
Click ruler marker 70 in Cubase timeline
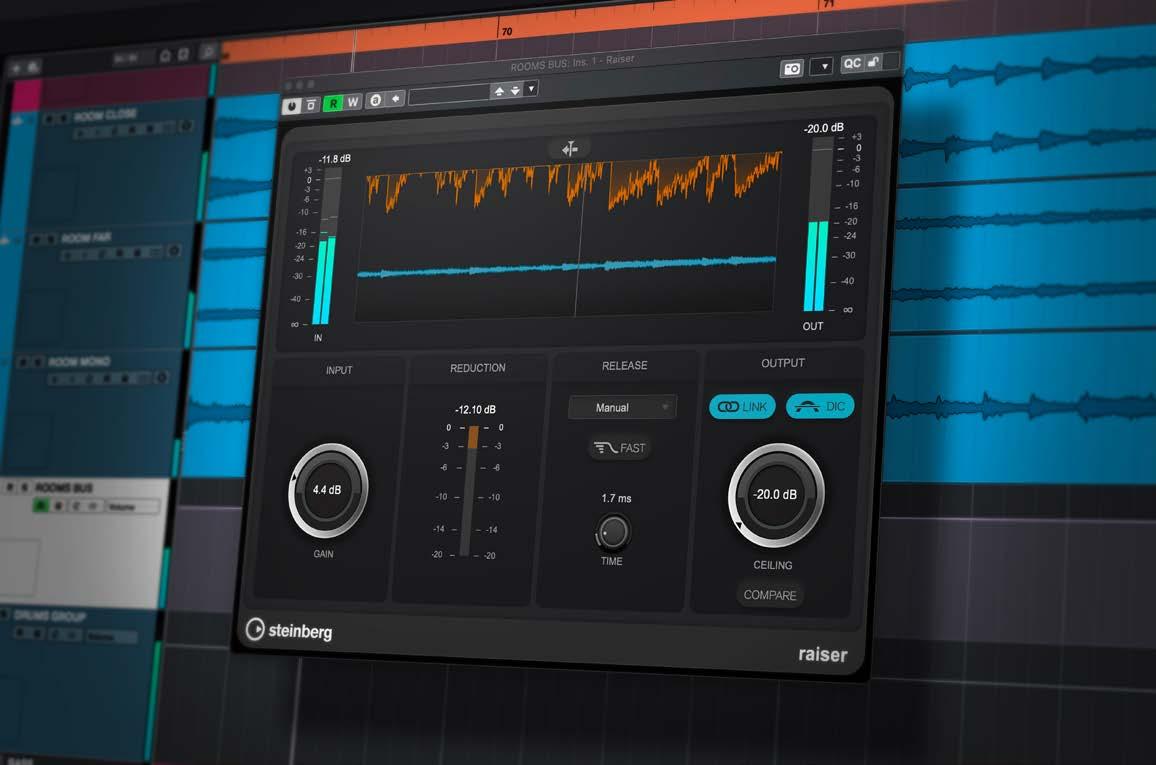(506, 32)
